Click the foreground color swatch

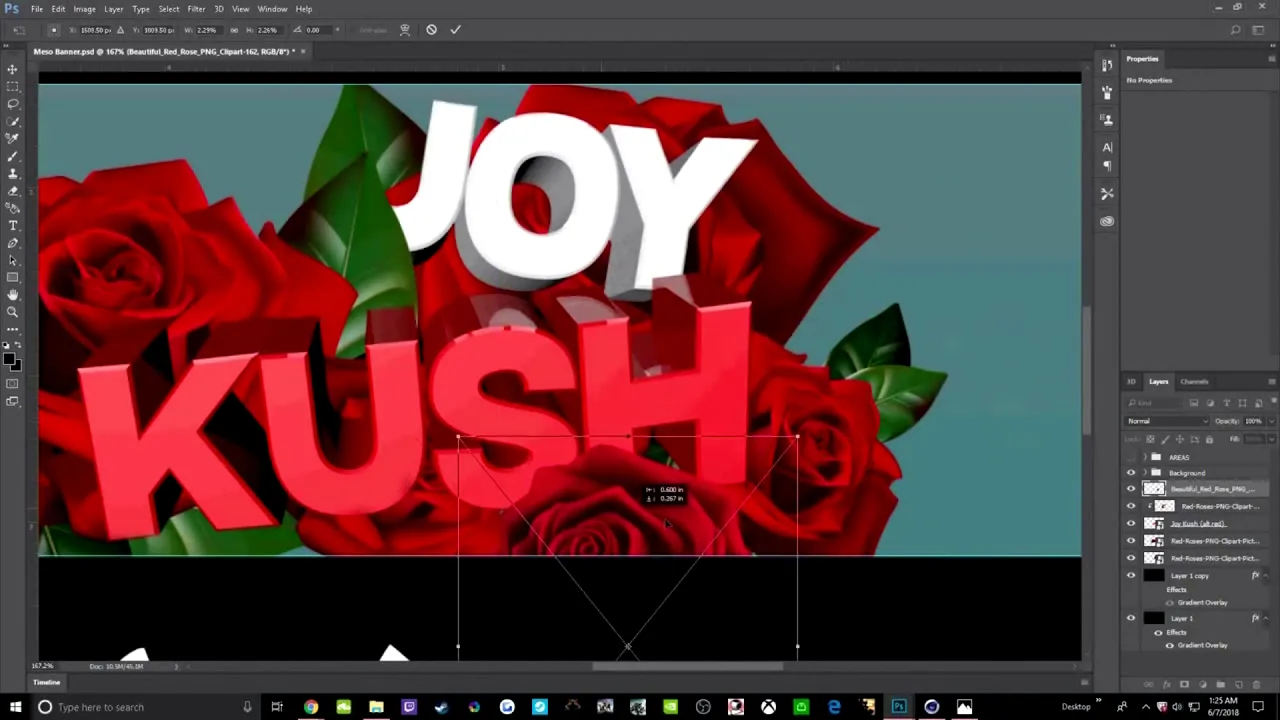click(9, 359)
